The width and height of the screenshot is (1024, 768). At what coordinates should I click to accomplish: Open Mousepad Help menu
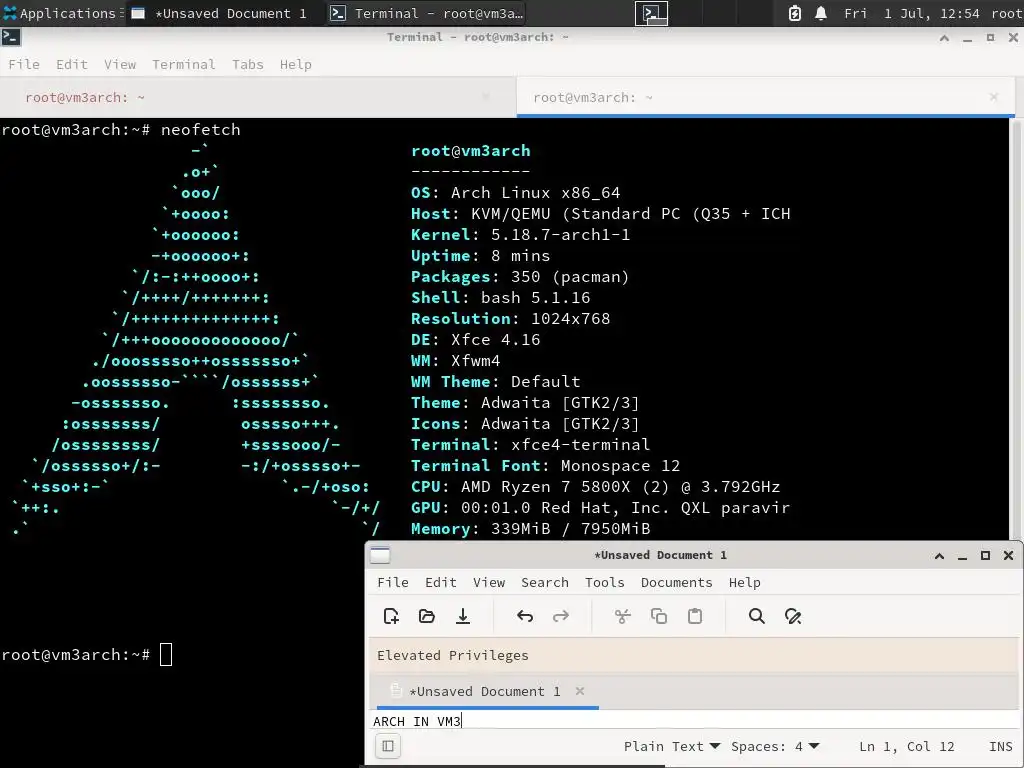coord(744,582)
